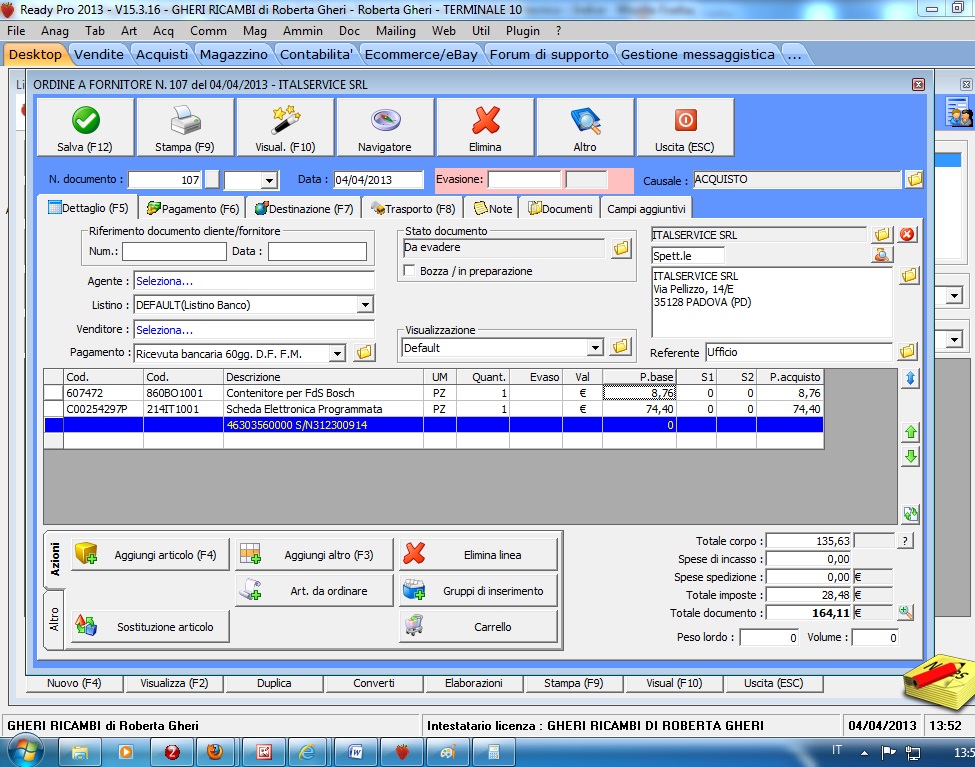The height and width of the screenshot is (767, 975).
Task: Switch to the Pagamento (F6) tab
Action: 193,209
